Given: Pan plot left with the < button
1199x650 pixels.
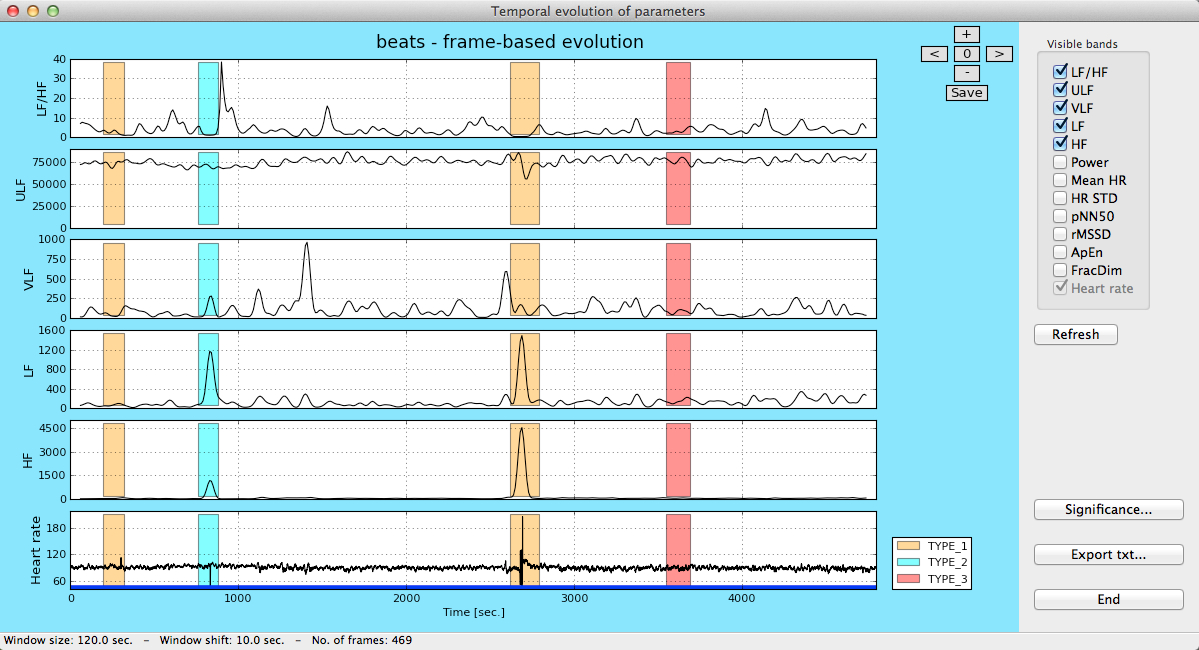Looking at the screenshot, I should 934,54.
